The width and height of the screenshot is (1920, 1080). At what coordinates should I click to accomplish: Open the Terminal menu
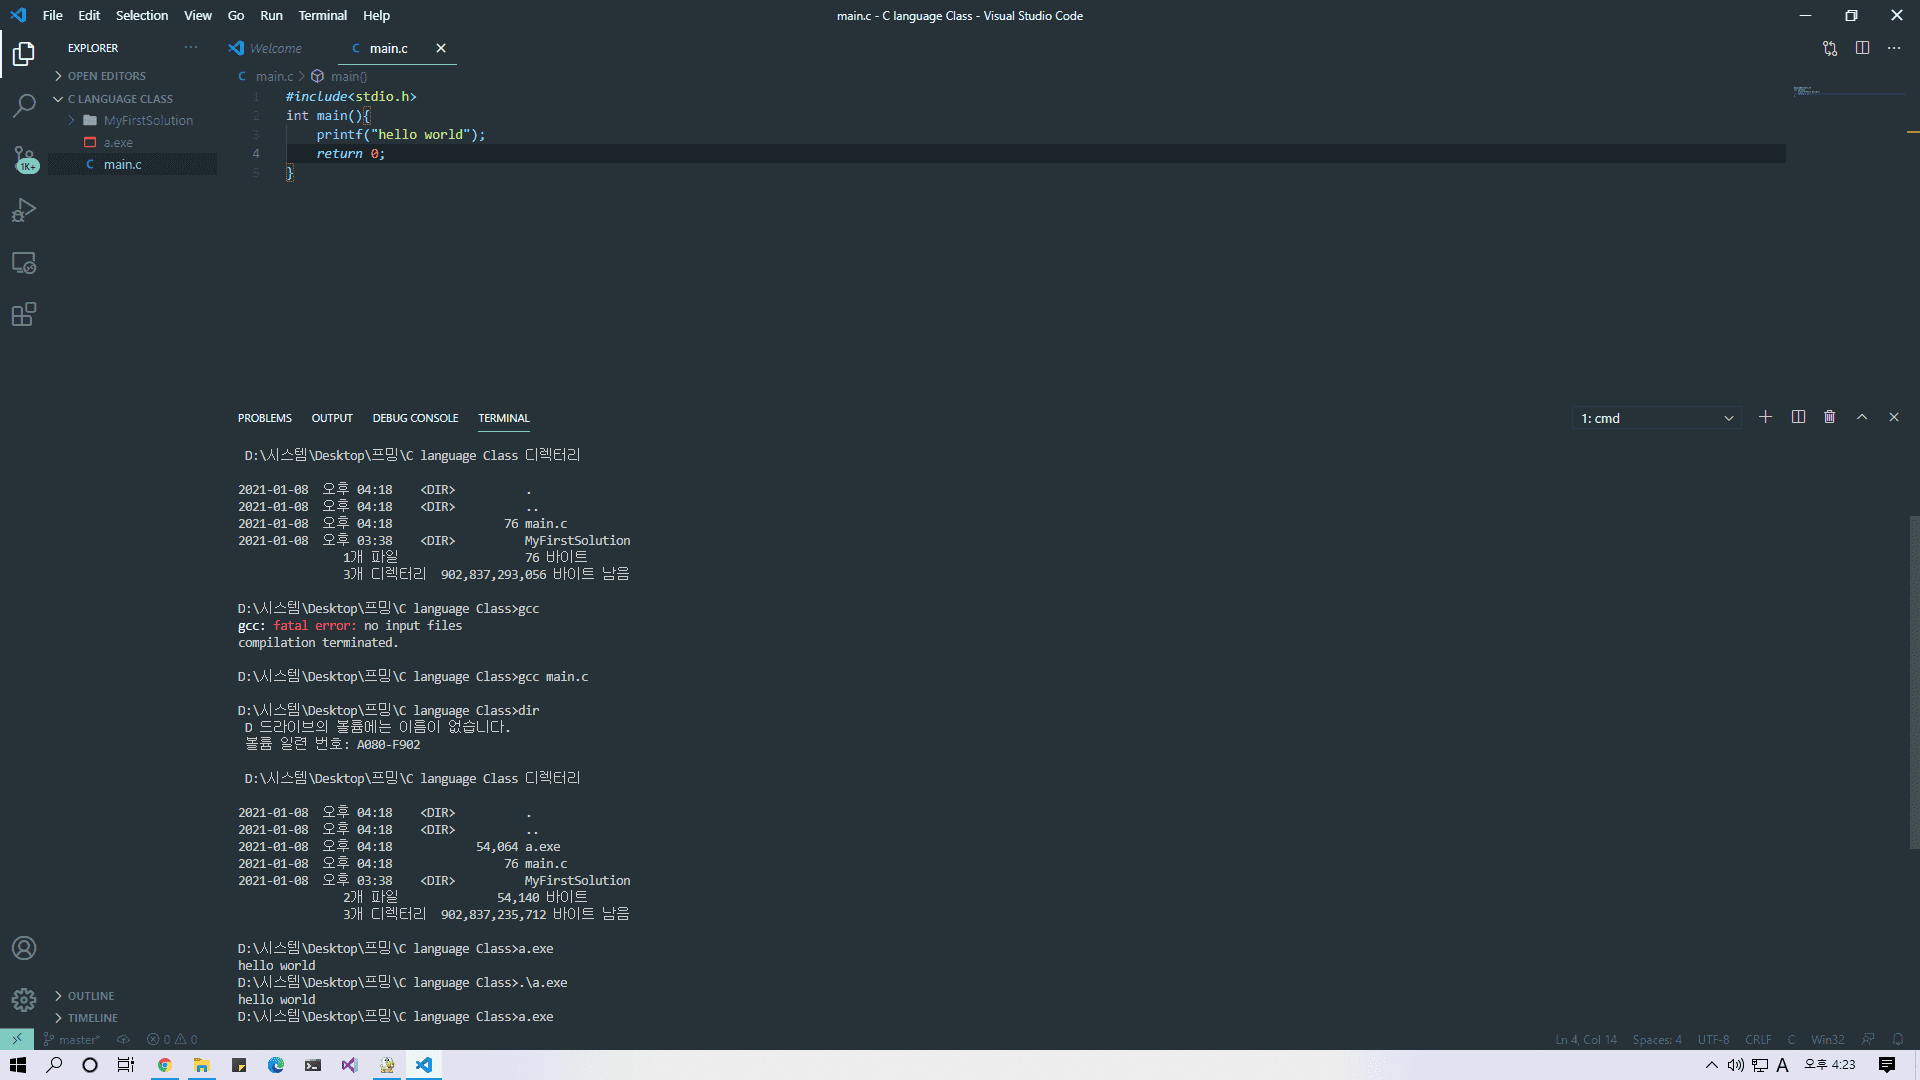coord(322,15)
